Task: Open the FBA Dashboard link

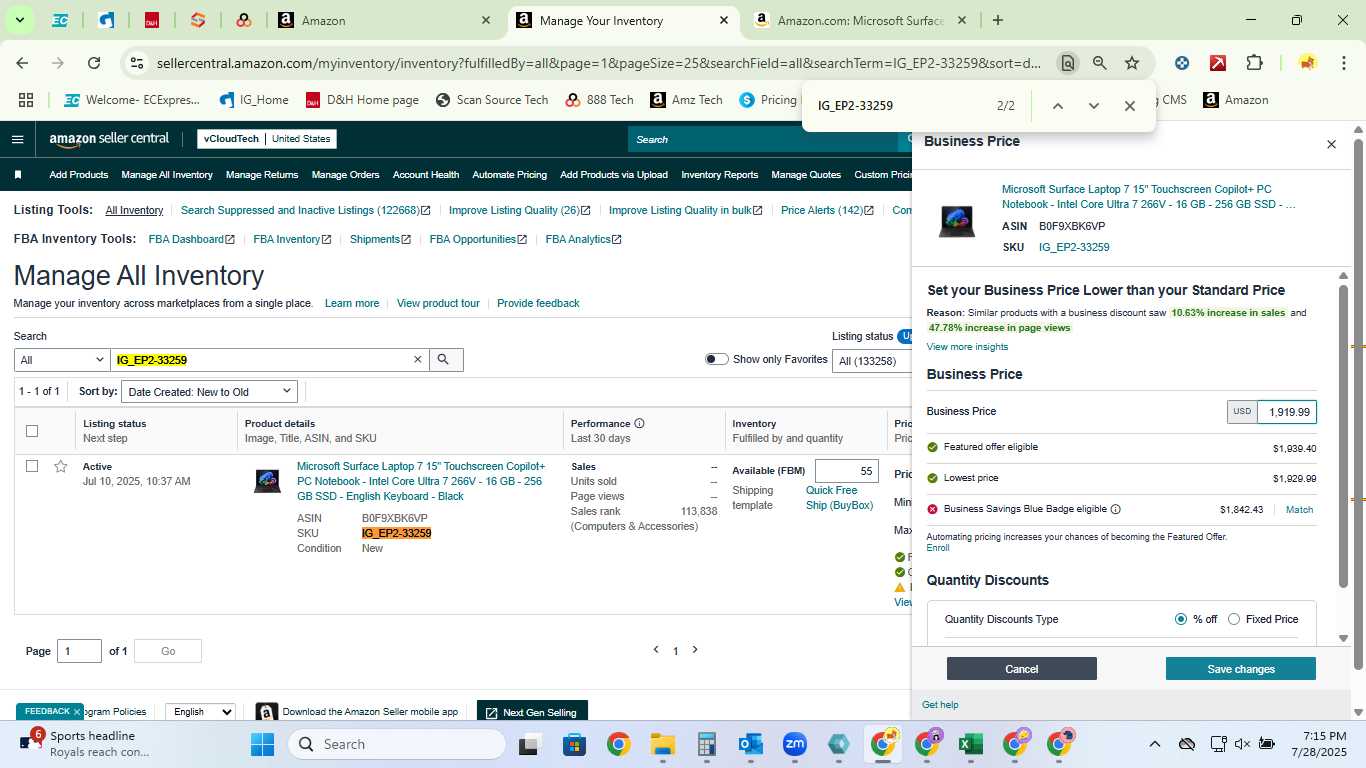Action: click(x=191, y=239)
